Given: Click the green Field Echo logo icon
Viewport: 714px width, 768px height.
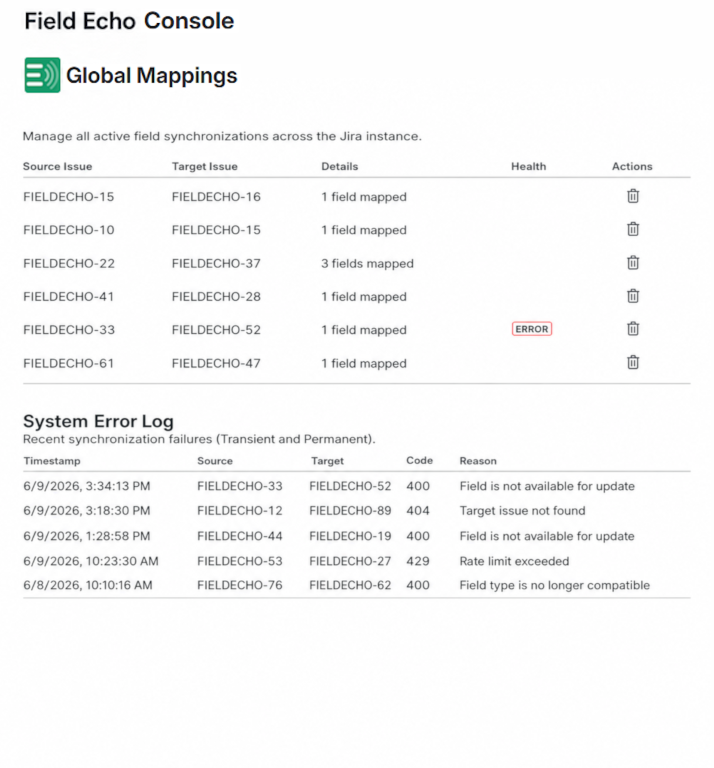Looking at the screenshot, I should point(43,75).
